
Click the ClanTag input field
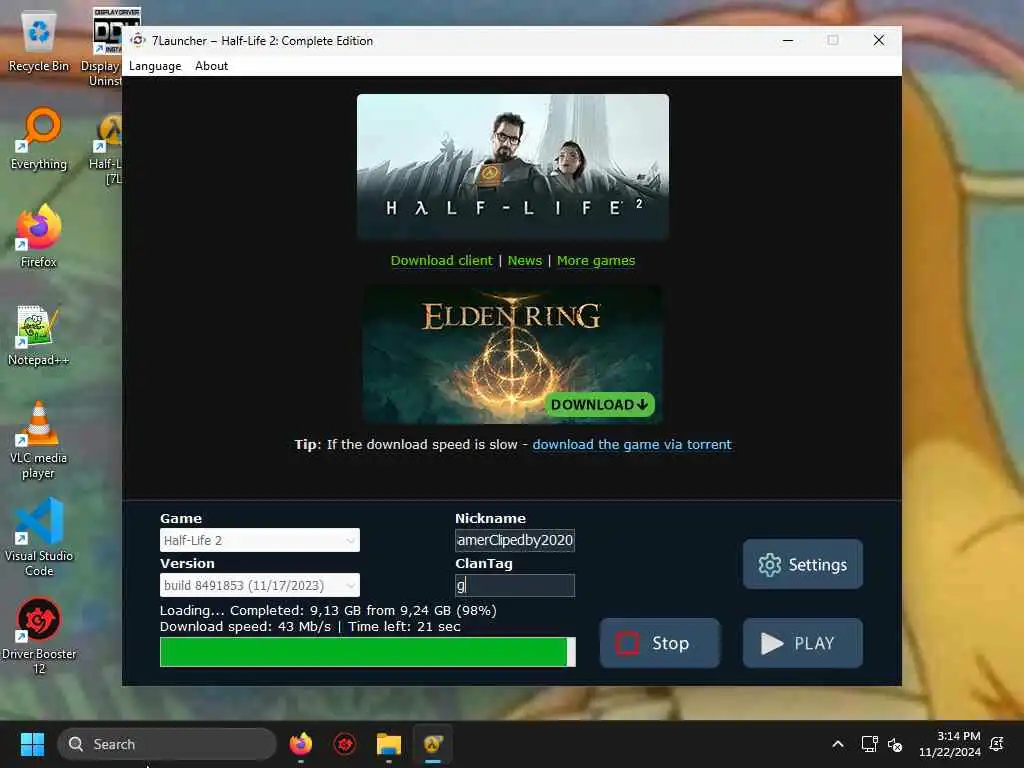tap(515, 585)
